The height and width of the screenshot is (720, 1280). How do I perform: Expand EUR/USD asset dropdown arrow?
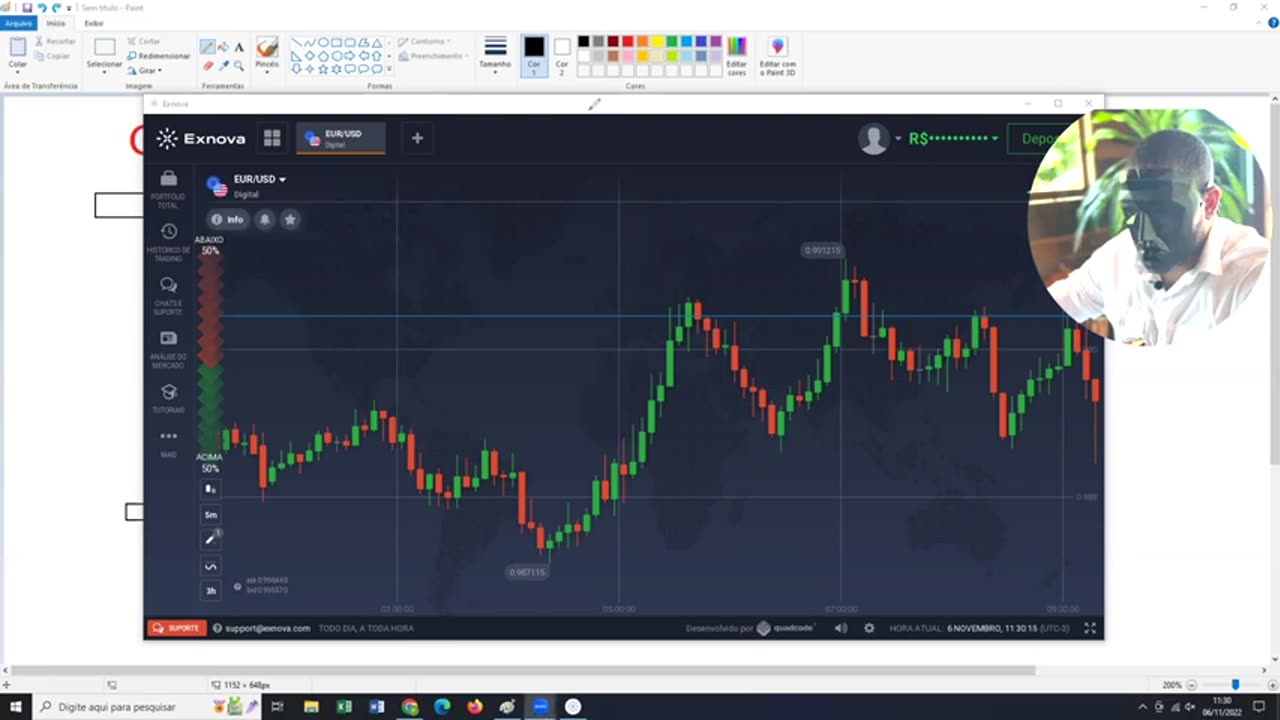click(x=282, y=179)
